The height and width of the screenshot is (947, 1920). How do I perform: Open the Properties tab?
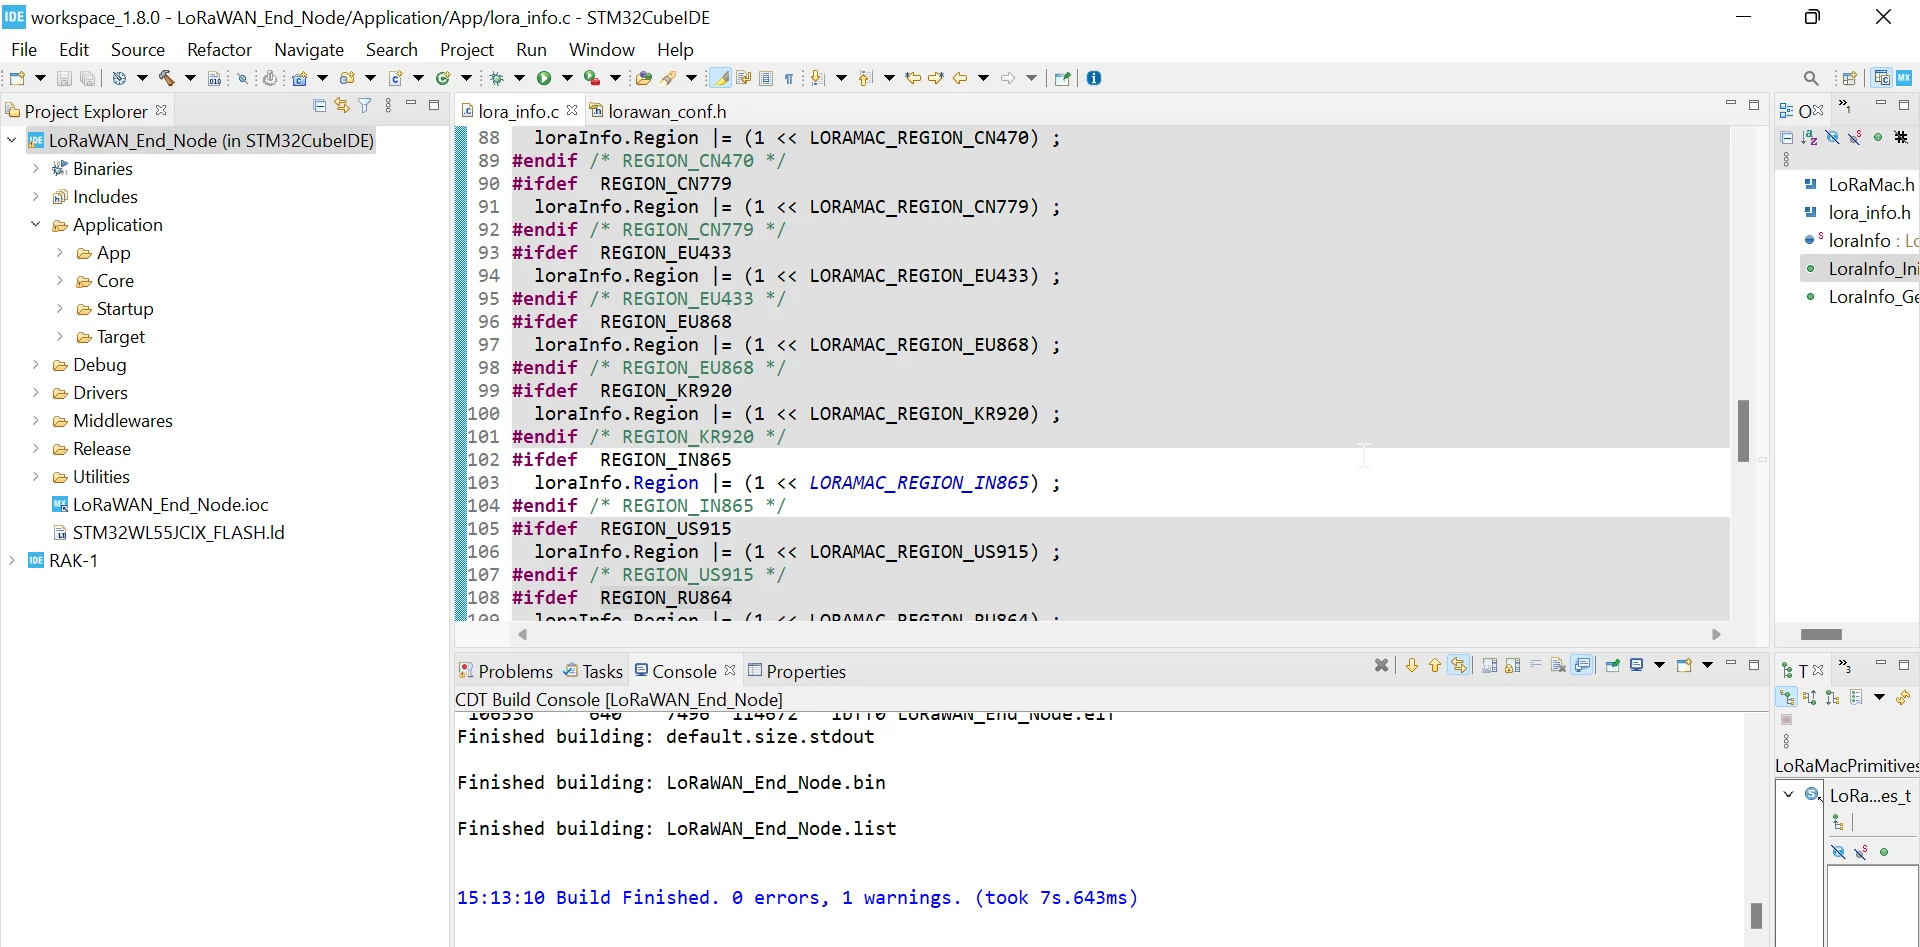(x=797, y=671)
